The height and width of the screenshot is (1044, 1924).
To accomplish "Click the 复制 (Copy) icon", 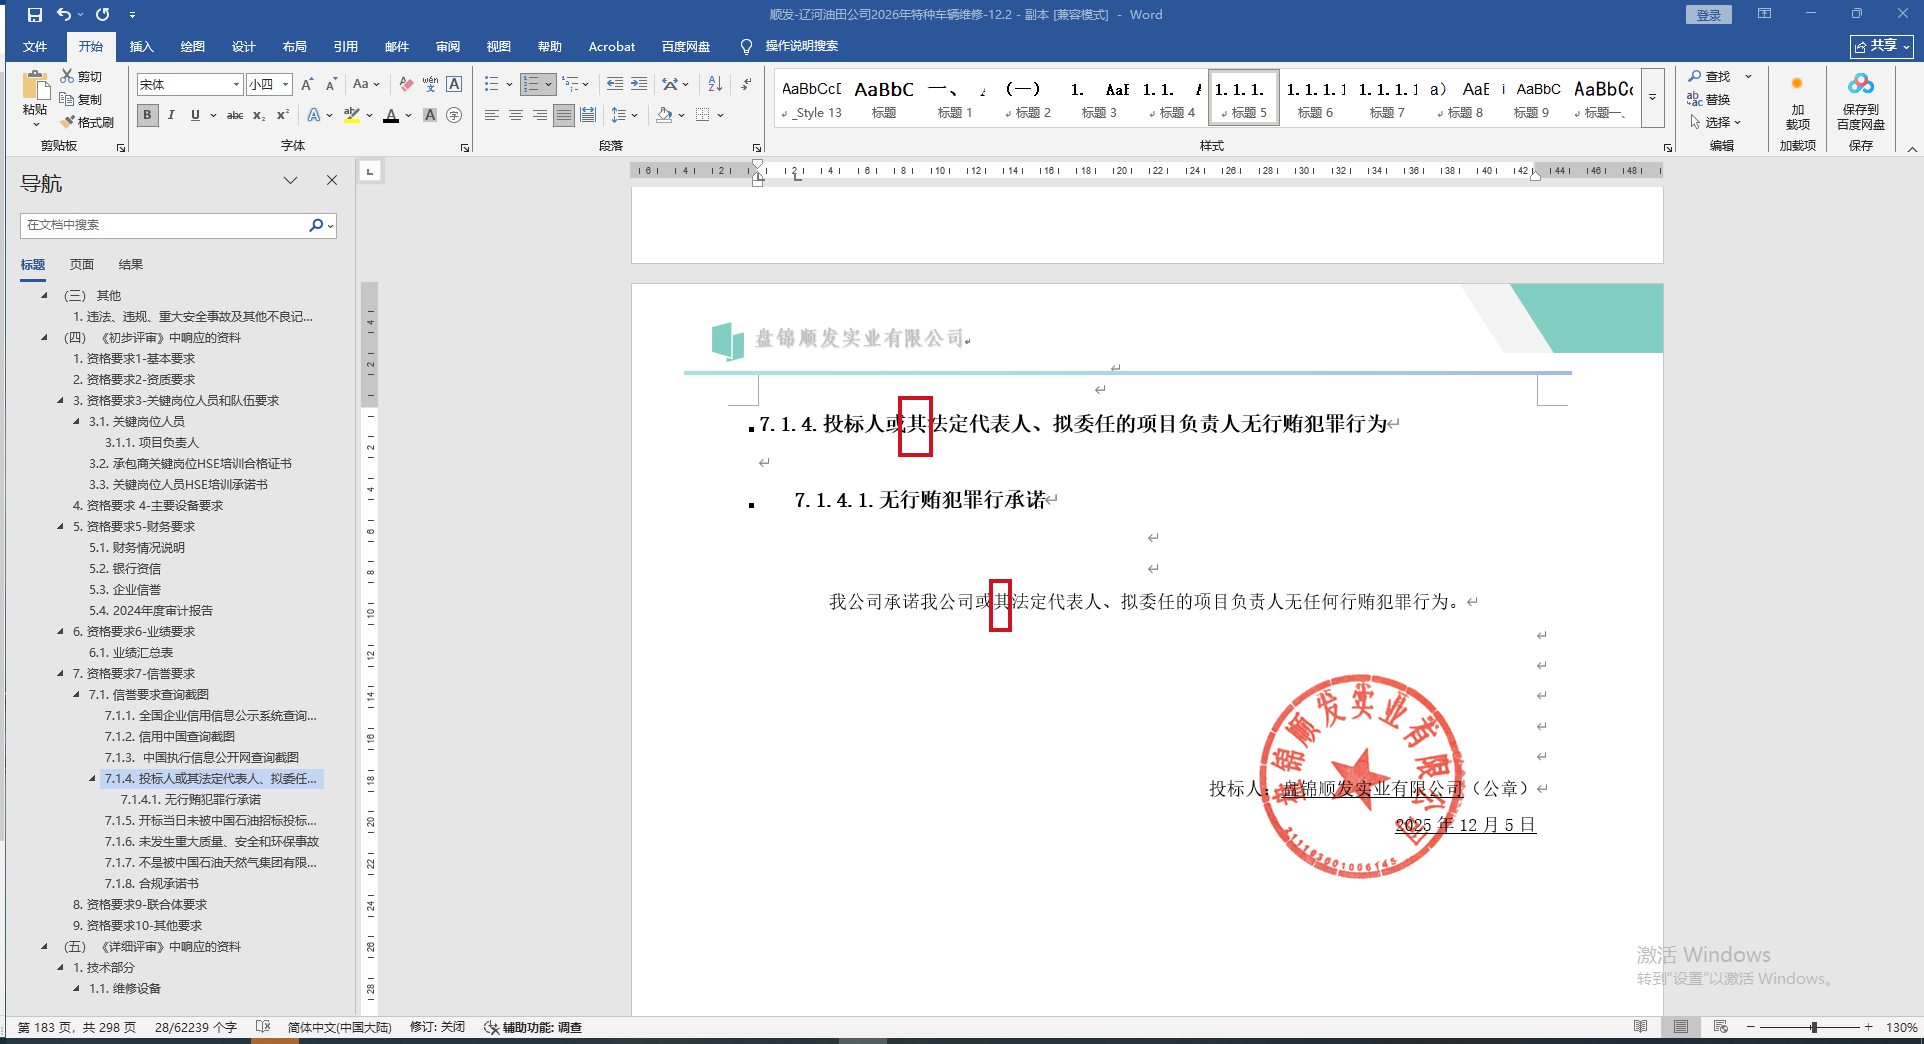I will pos(67,99).
